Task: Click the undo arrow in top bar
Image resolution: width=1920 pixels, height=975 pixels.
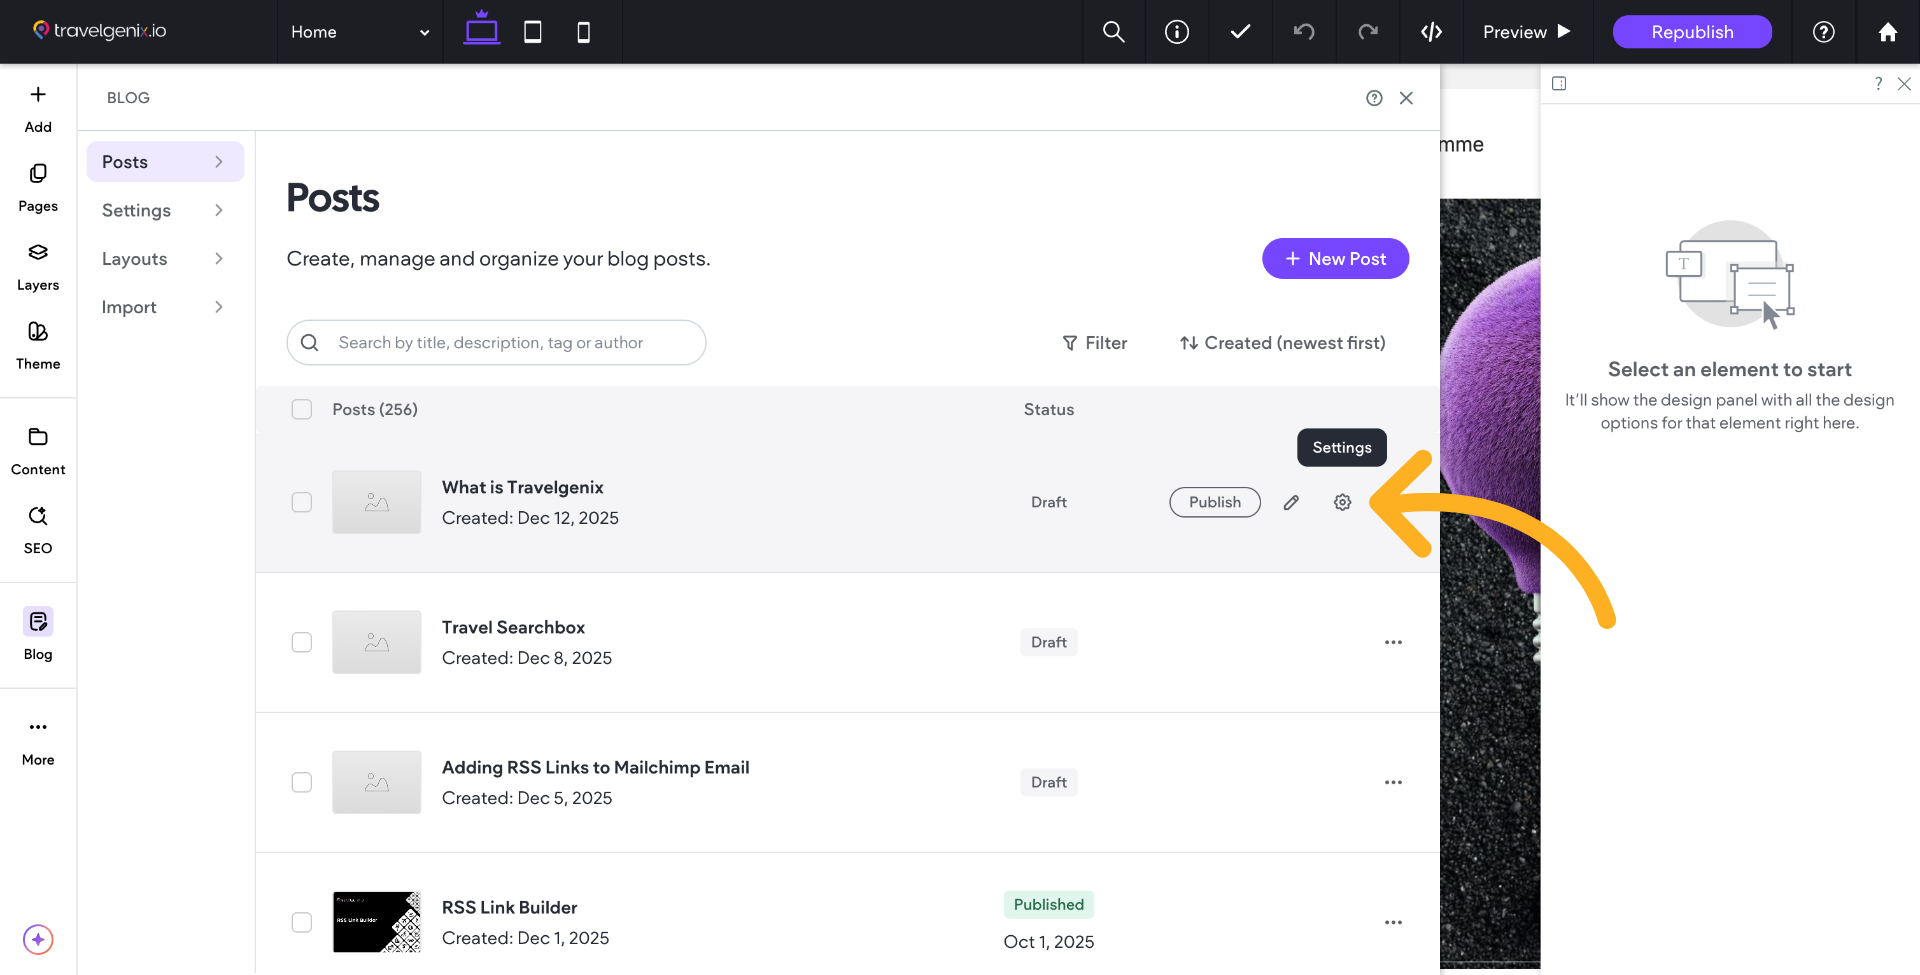Action: click(1304, 32)
